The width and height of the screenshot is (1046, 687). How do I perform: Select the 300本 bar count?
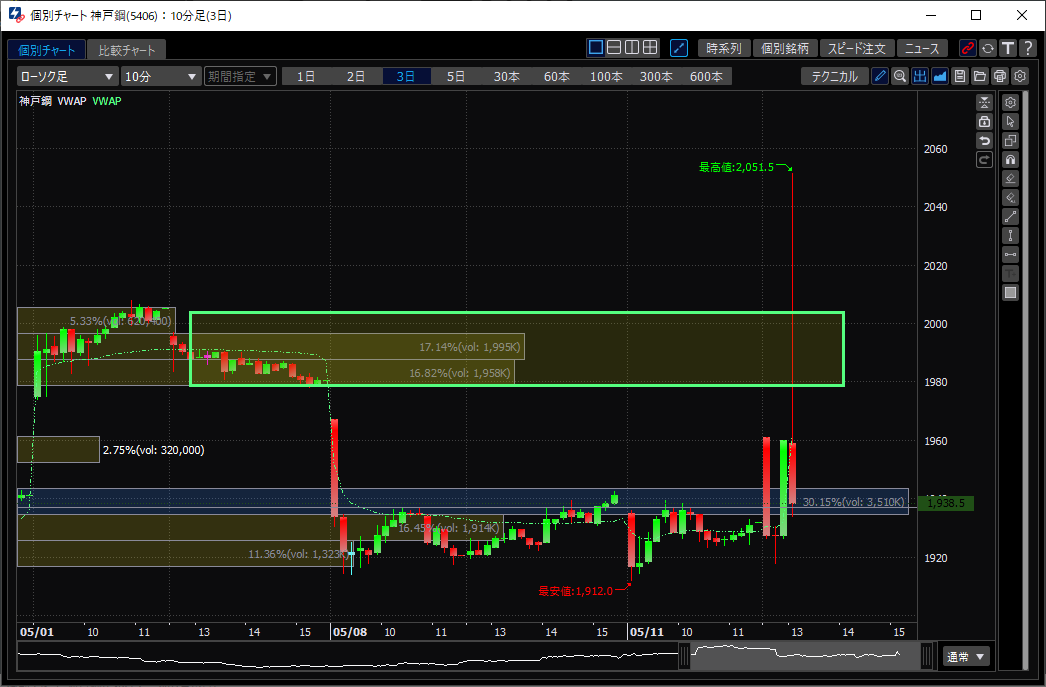656,77
